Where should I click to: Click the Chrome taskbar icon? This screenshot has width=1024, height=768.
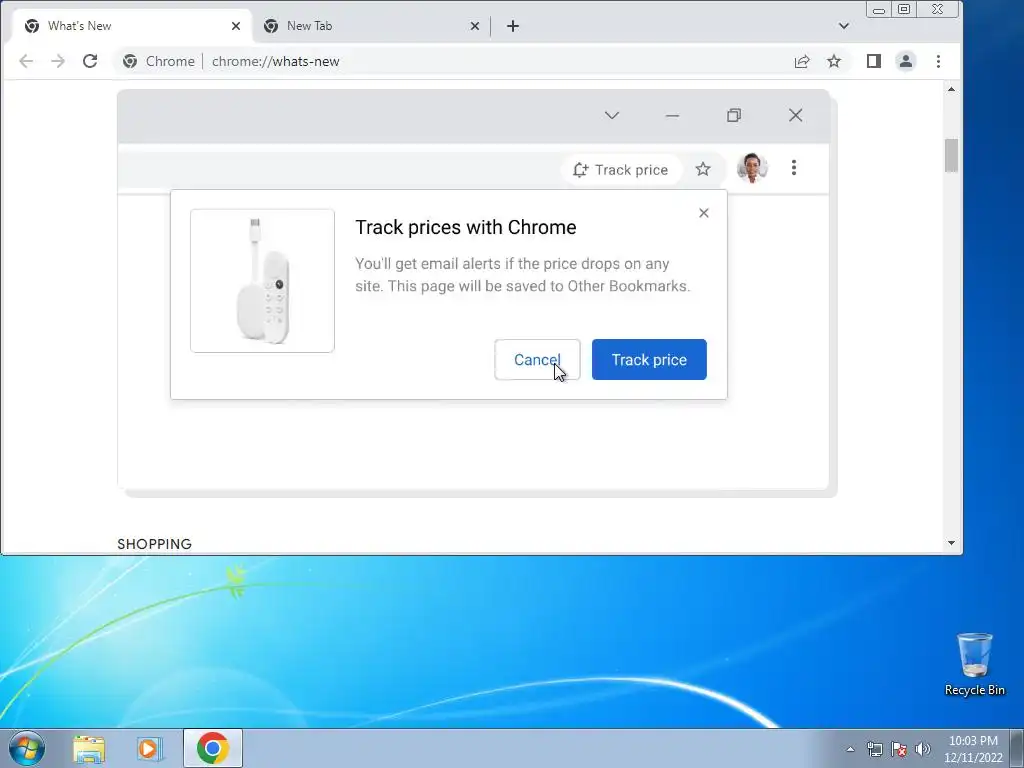tap(213, 748)
